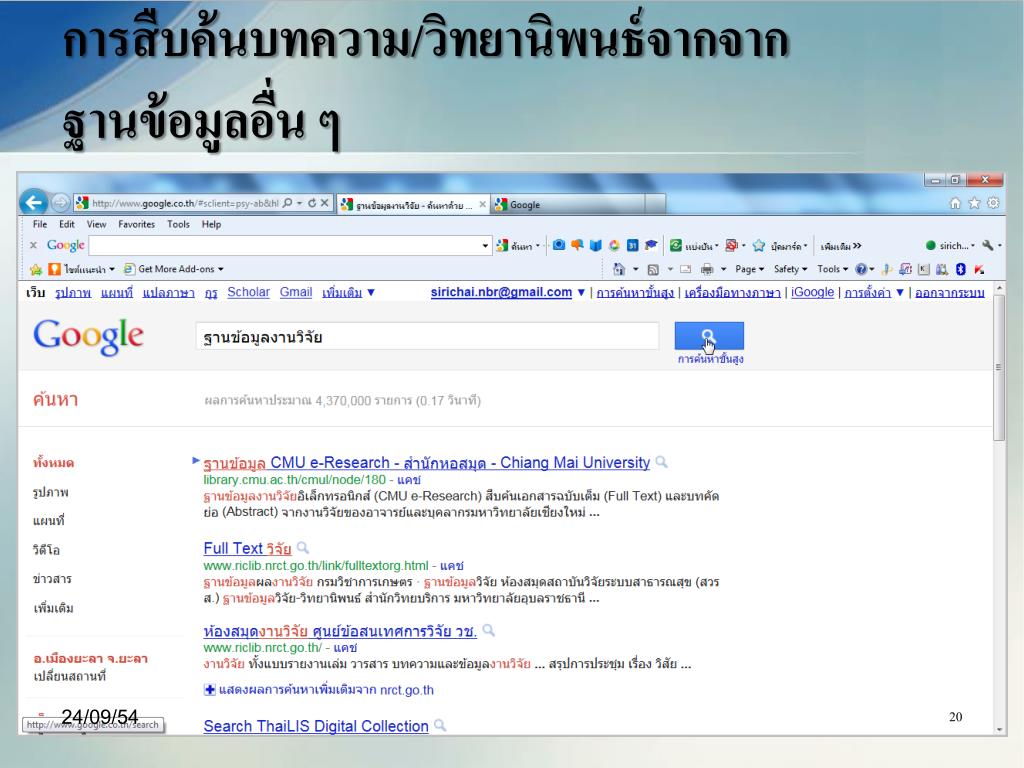Click the Google Toolbar wrench settings icon
The width and height of the screenshot is (1024, 768).
pos(987,246)
